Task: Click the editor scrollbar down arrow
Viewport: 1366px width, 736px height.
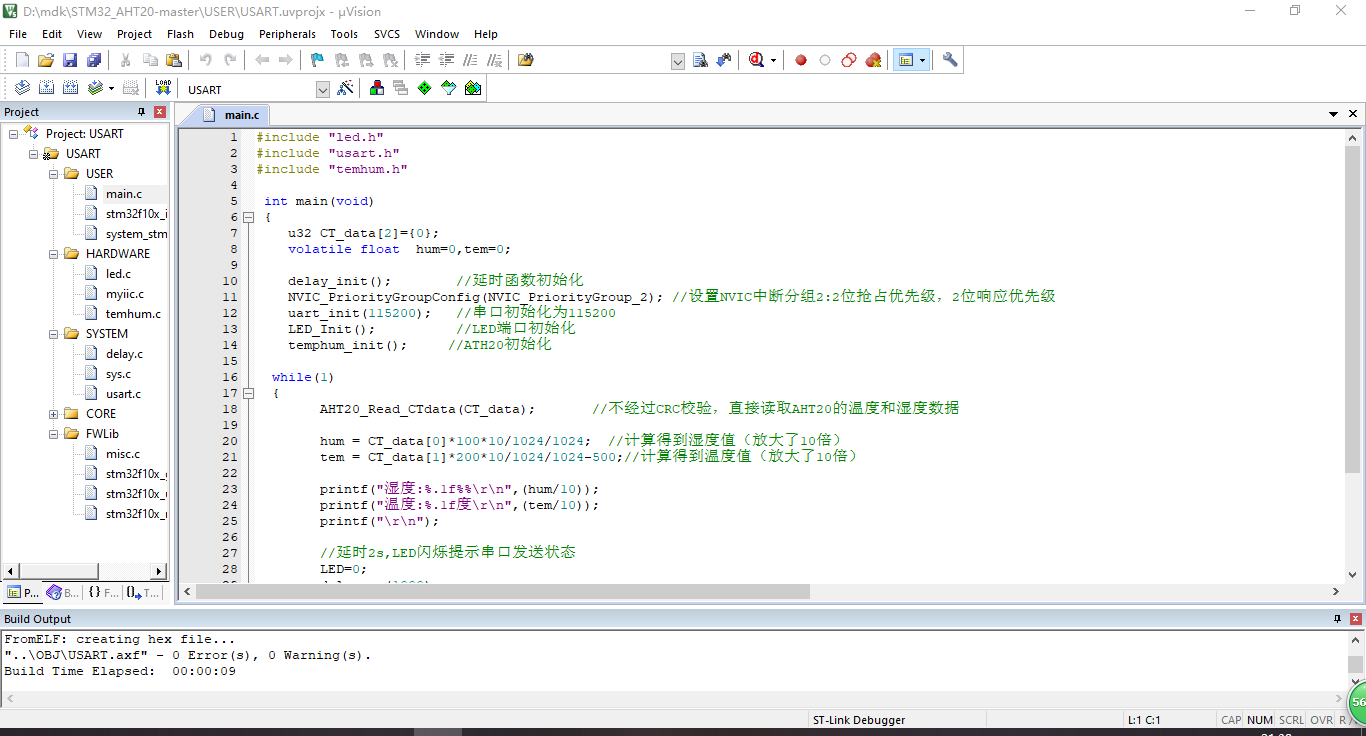Action: coord(1354,573)
